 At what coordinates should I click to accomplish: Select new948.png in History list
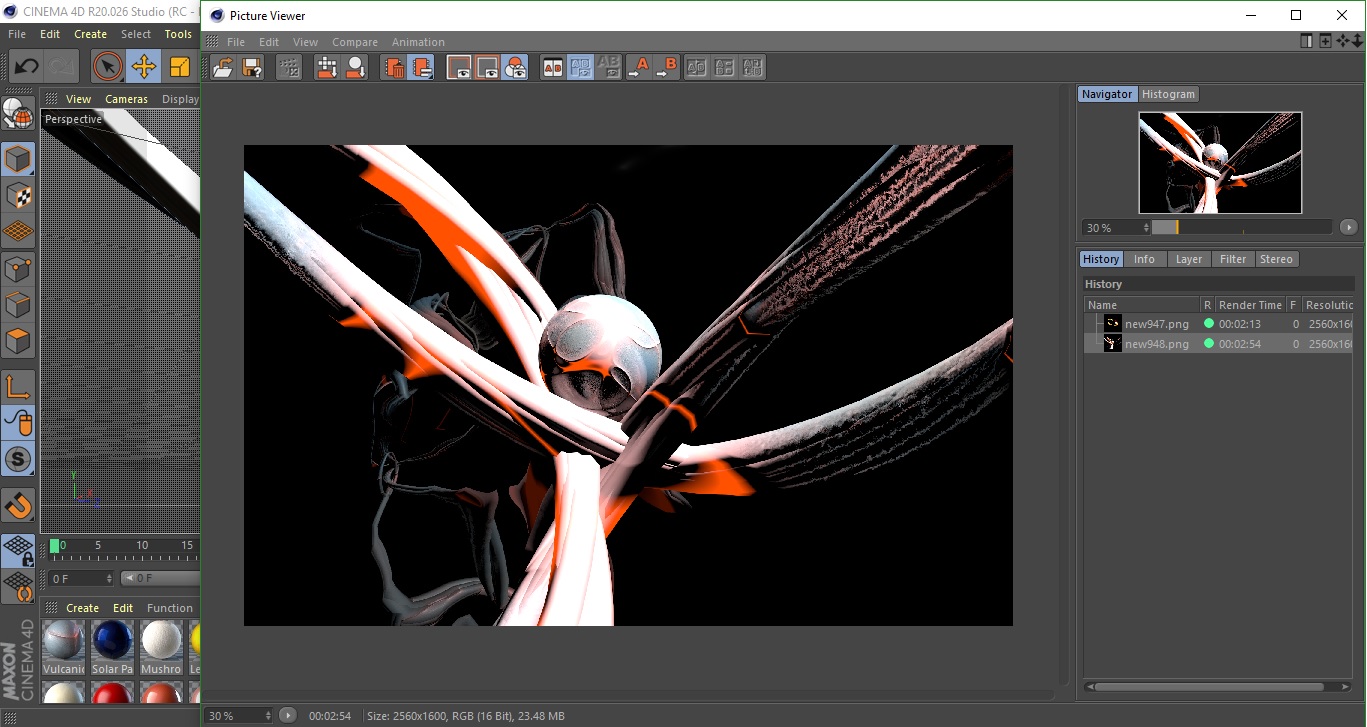click(x=1157, y=344)
